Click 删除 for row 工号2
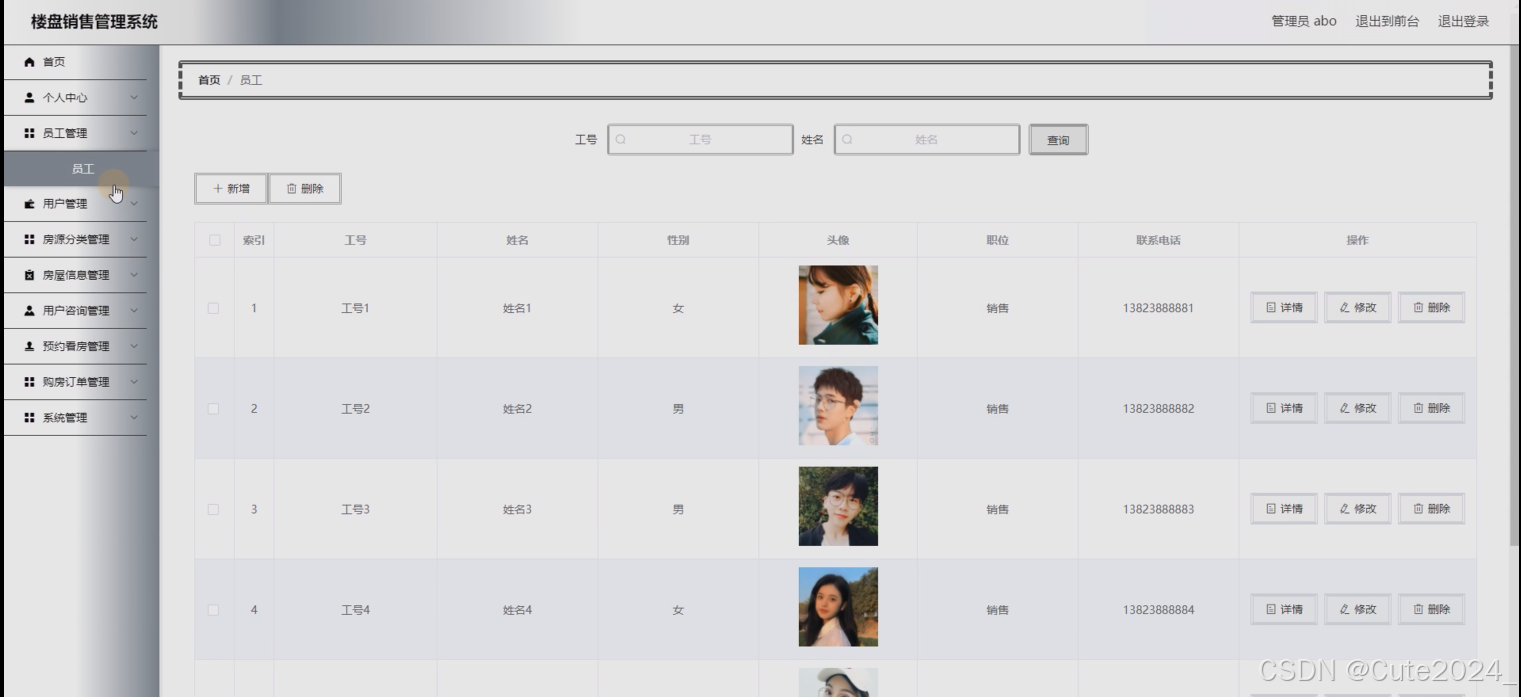The height and width of the screenshot is (697, 1521). pos(1431,408)
